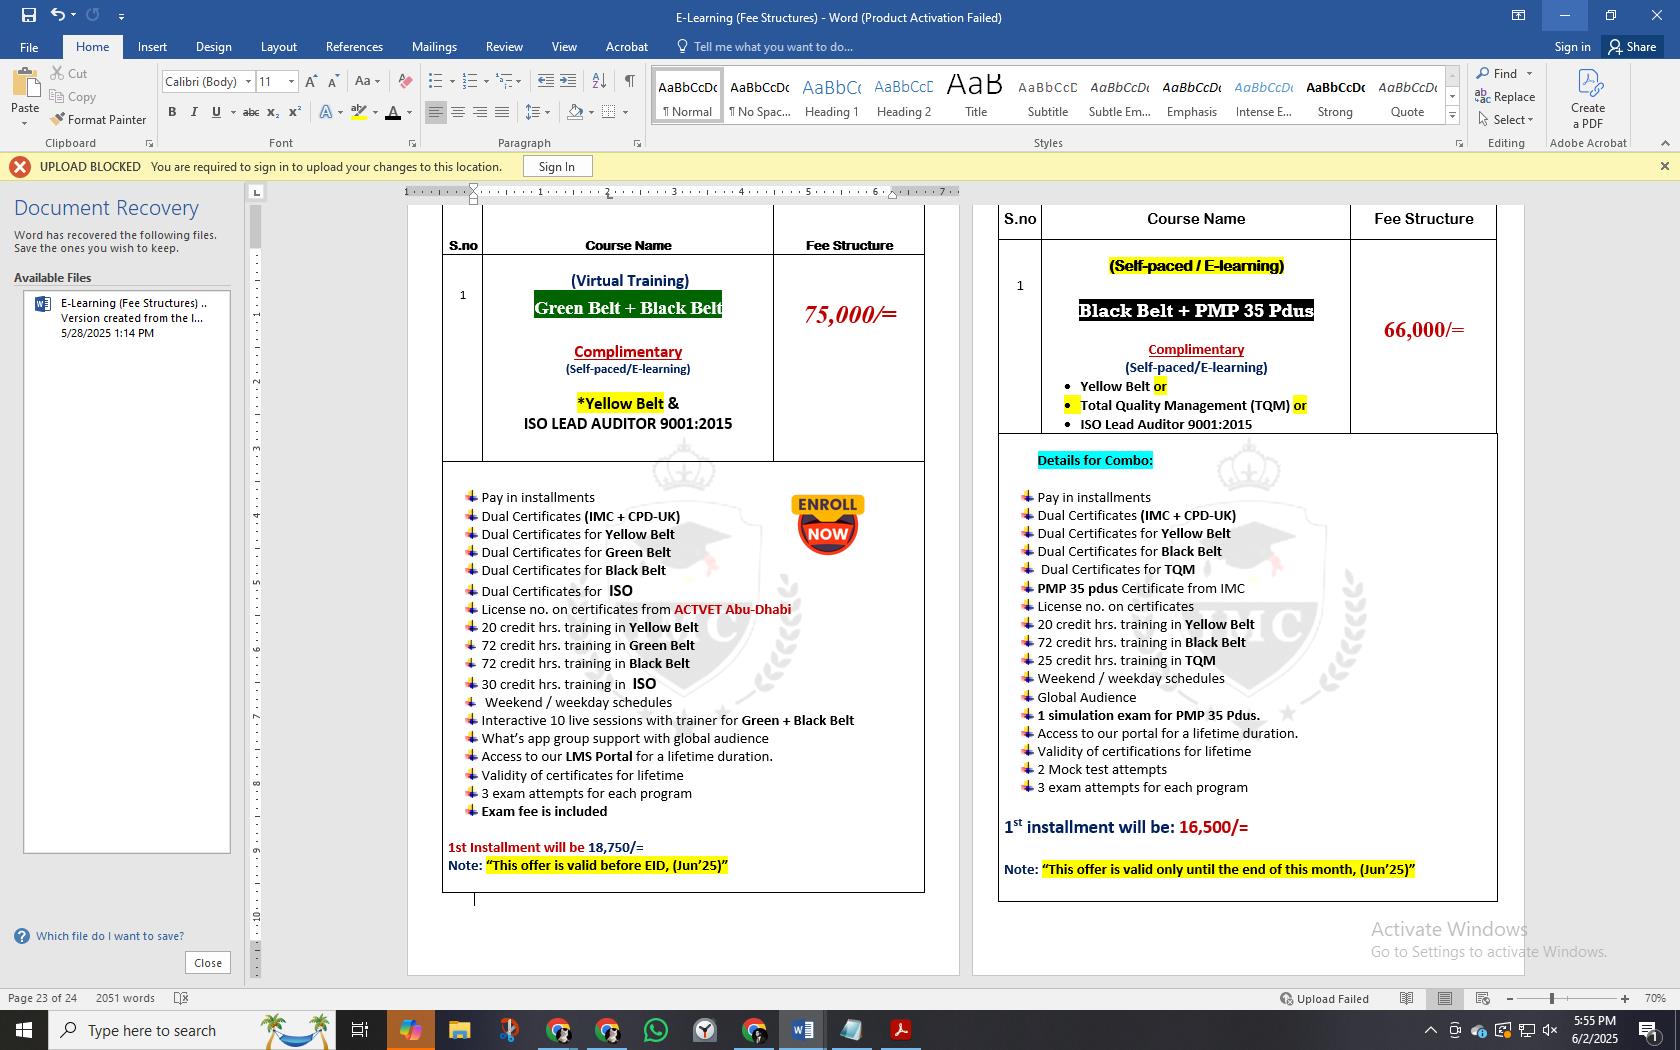The image size is (1680, 1050).
Task: Toggle Italic formatting
Action: point(194,112)
